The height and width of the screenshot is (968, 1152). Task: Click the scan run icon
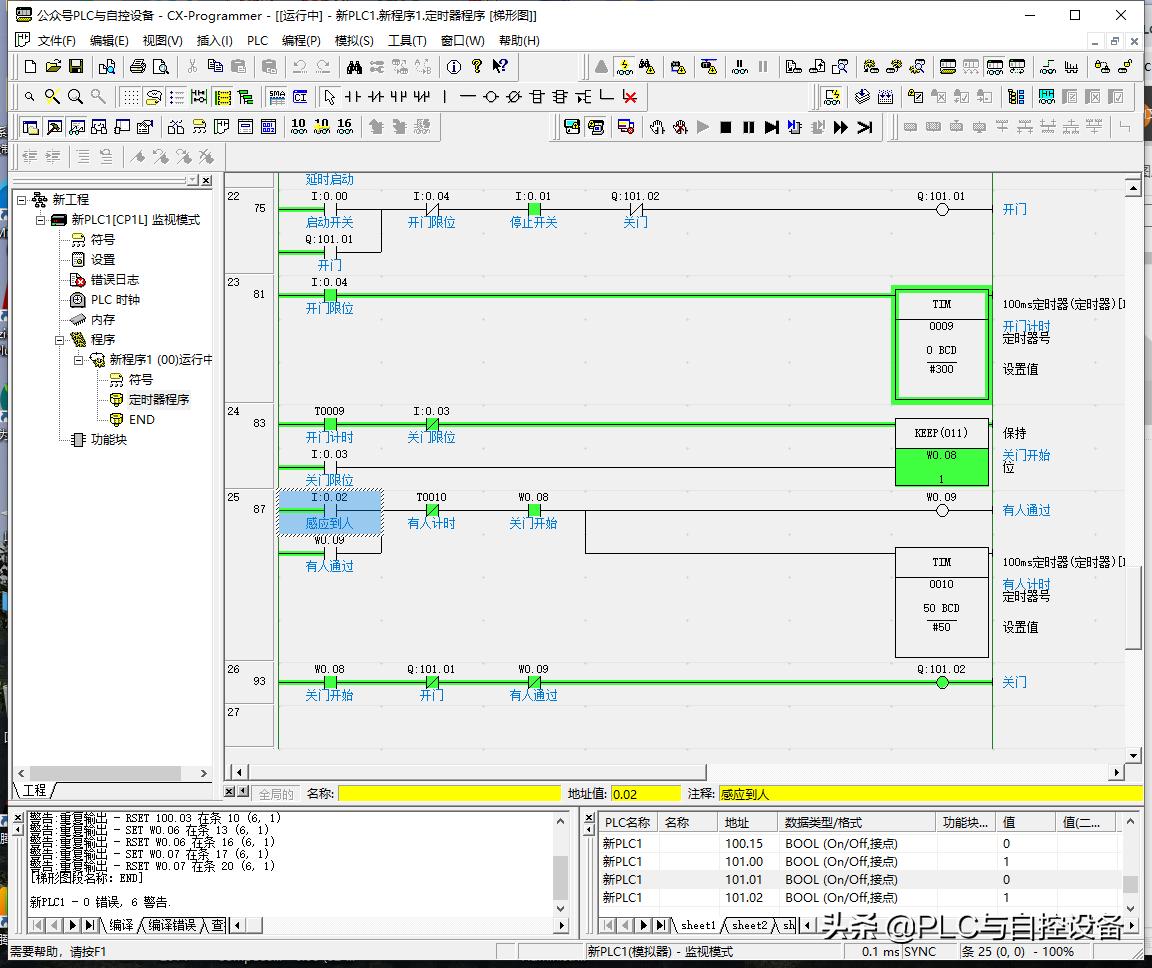[x=865, y=127]
